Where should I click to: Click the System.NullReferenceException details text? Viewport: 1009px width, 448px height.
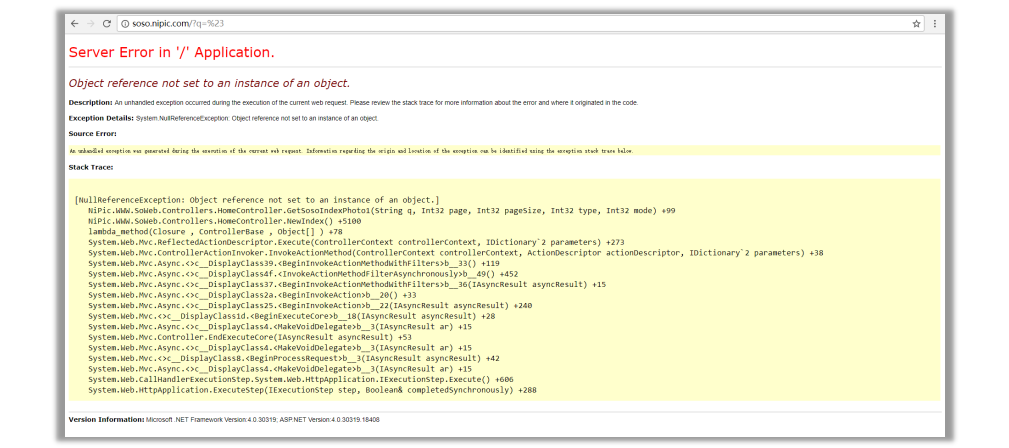(257, 118)
